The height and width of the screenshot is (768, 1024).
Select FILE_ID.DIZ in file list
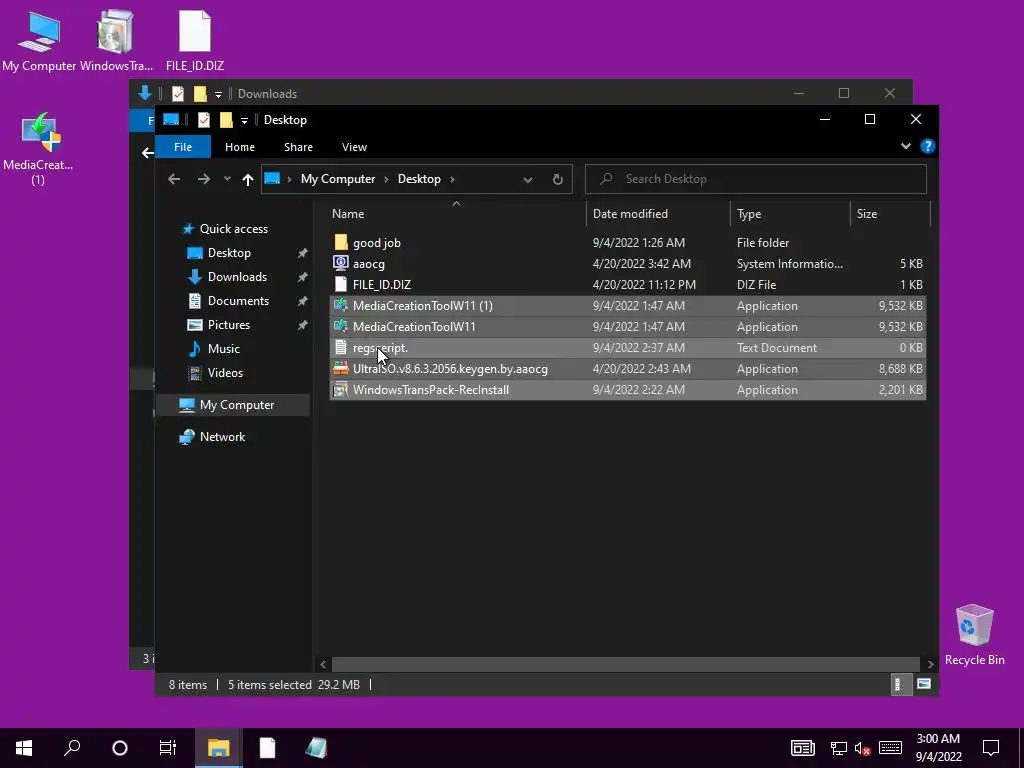pyautogui.click(x=628, y=285)
